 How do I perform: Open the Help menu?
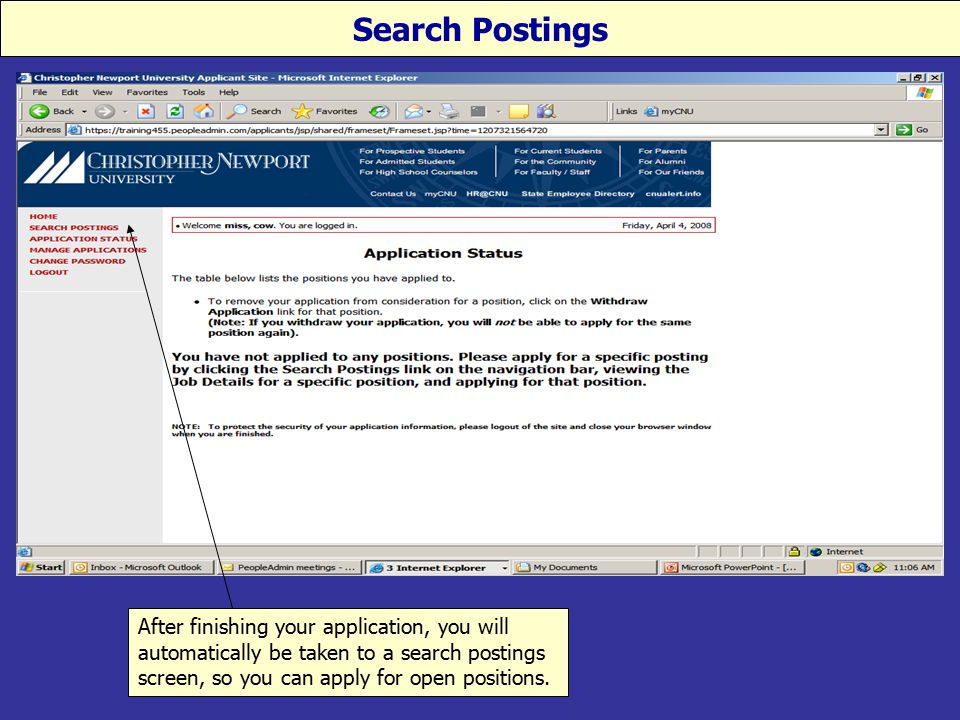[229, 92]
